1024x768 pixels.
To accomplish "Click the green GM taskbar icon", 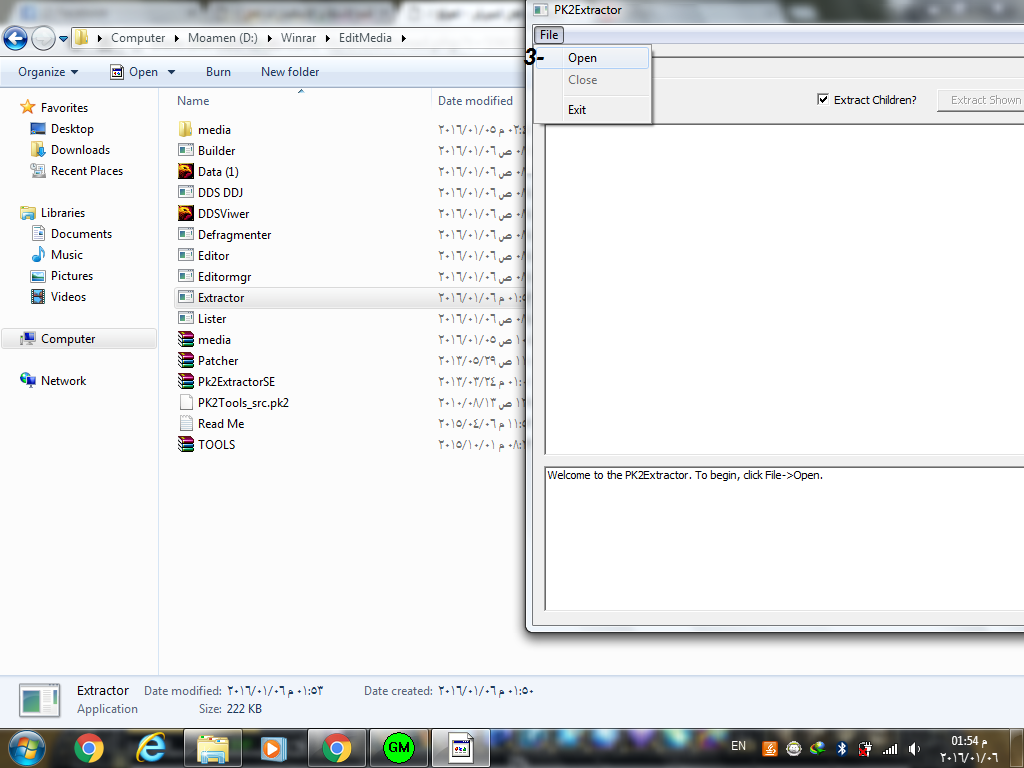I will point(398,748).
